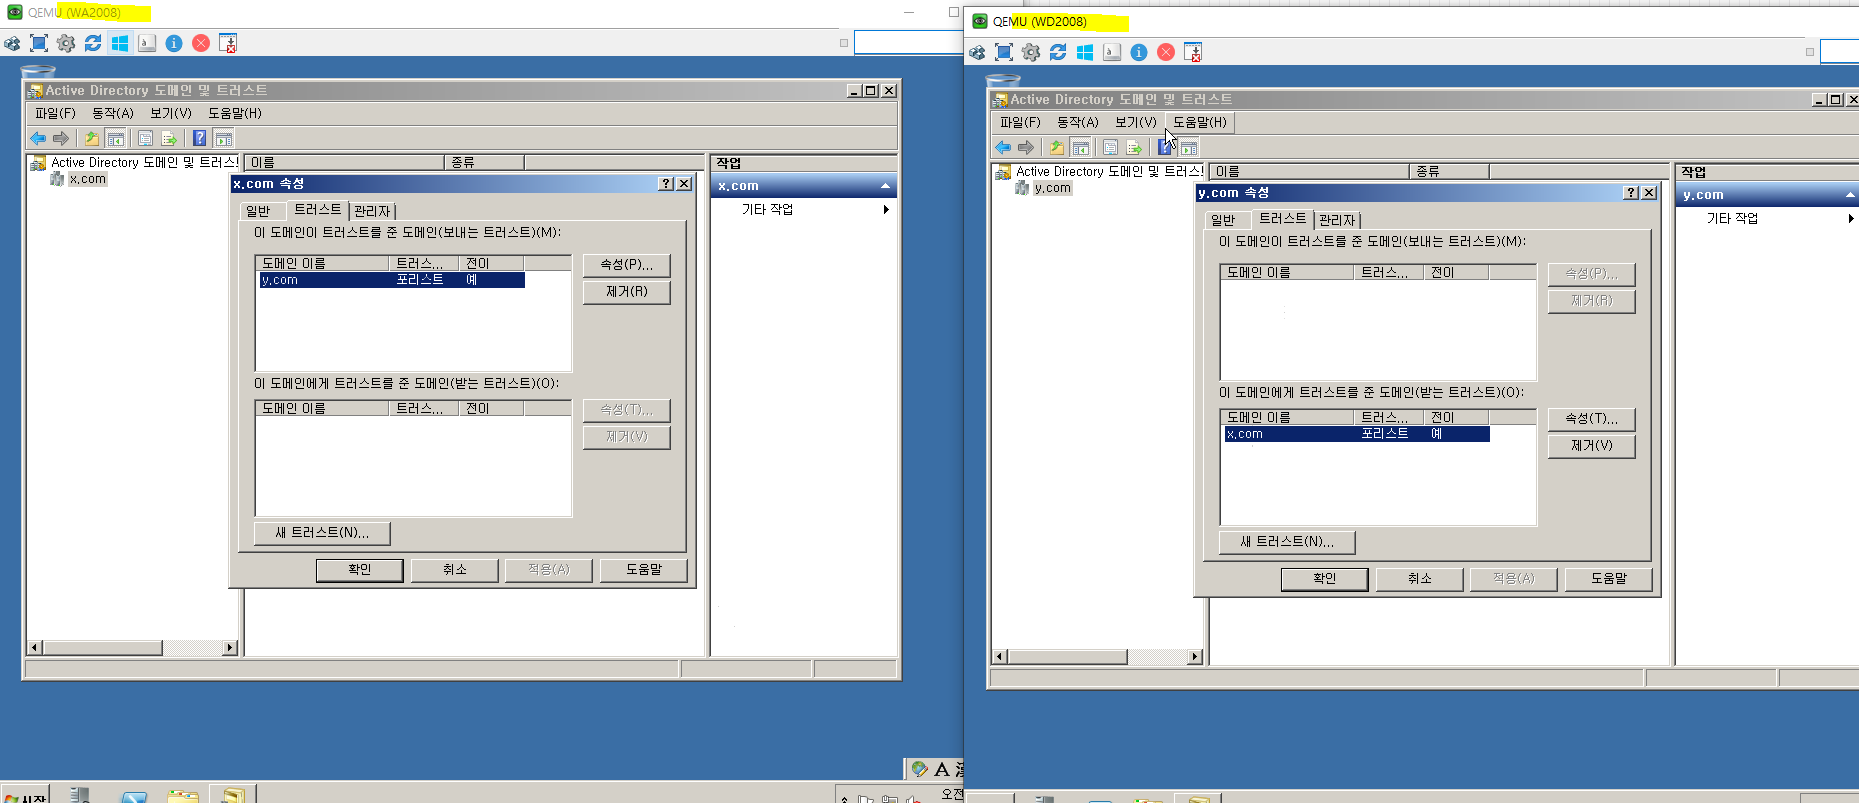Click info icon in WD2008 QEMU toolbar
This screenshot has width=1859, height=803.
[x=1139, y=52]
